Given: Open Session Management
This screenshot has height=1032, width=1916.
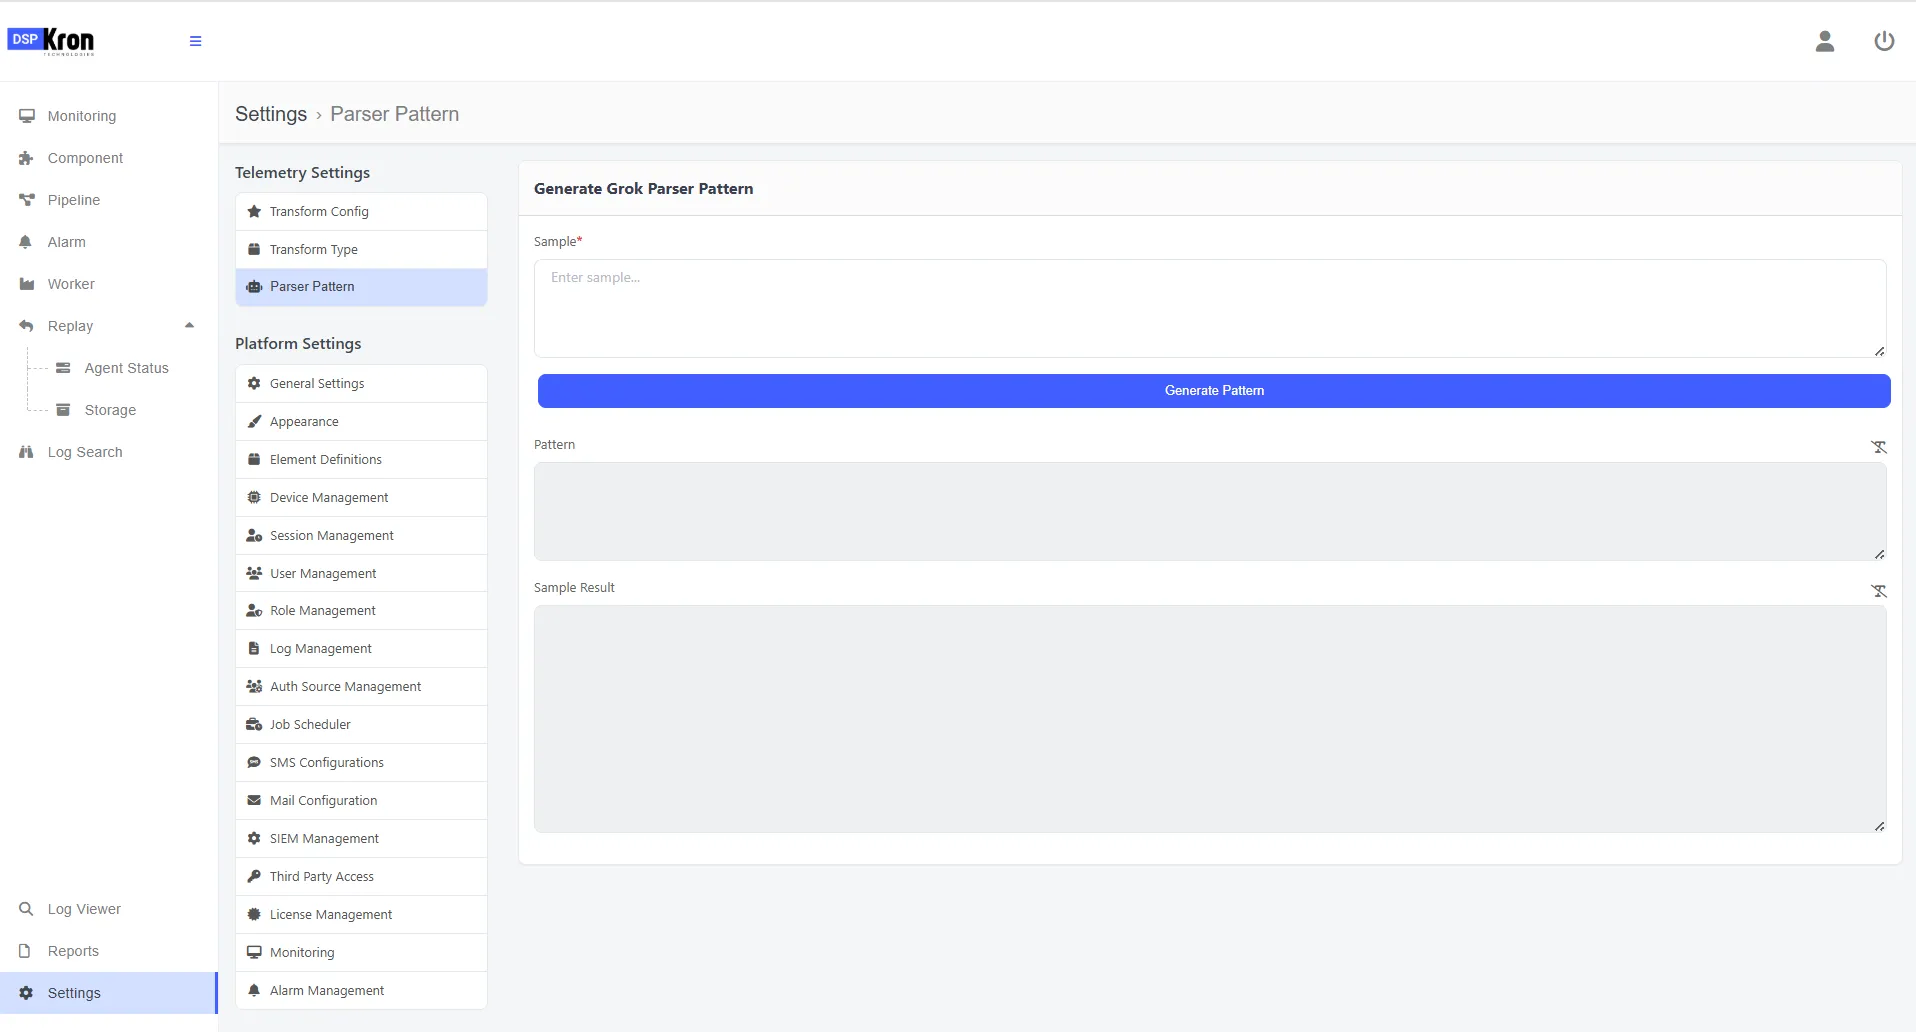Looking at the screenshot, I should pyautogui.click(x=361, y=536).
